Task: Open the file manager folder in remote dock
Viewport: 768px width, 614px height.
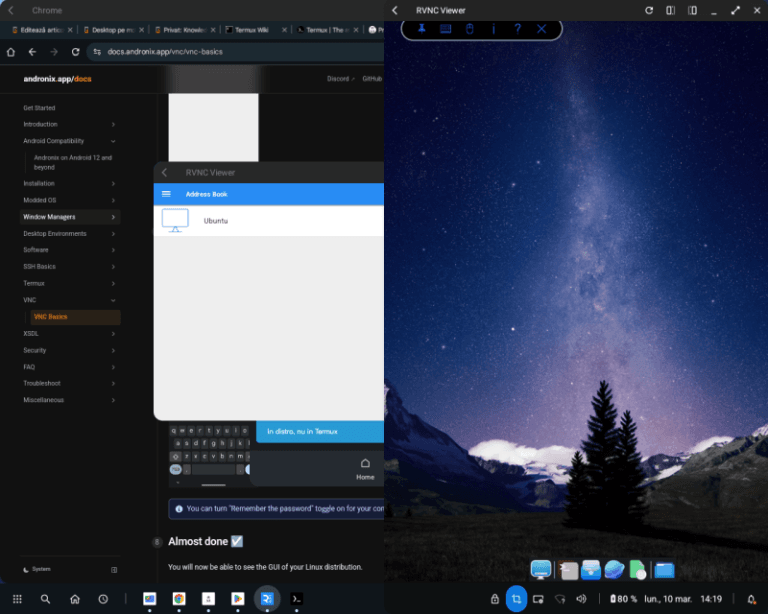Action: [x=664, y=570]
